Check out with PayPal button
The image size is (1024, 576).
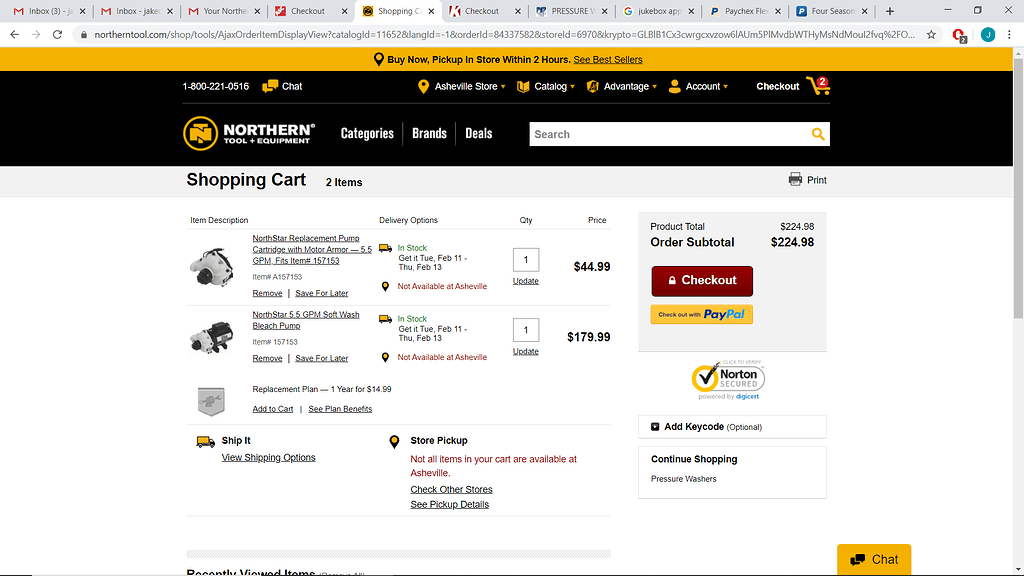[701, 314]
